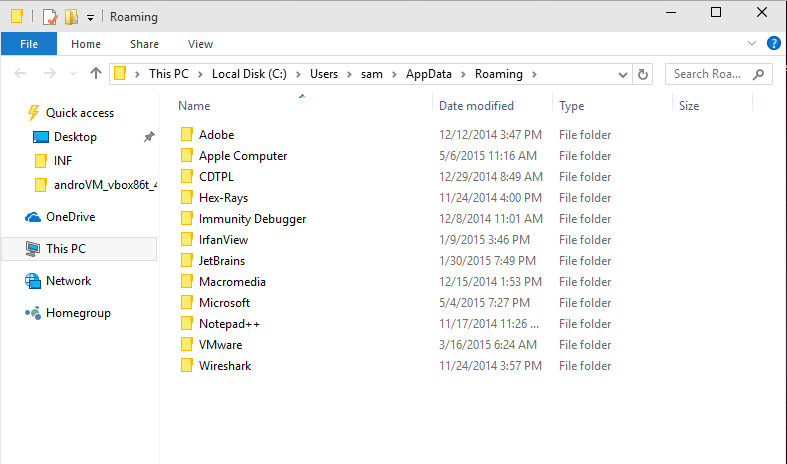Click the date 3/16/2015 6:24 AM

click(488, 345)
